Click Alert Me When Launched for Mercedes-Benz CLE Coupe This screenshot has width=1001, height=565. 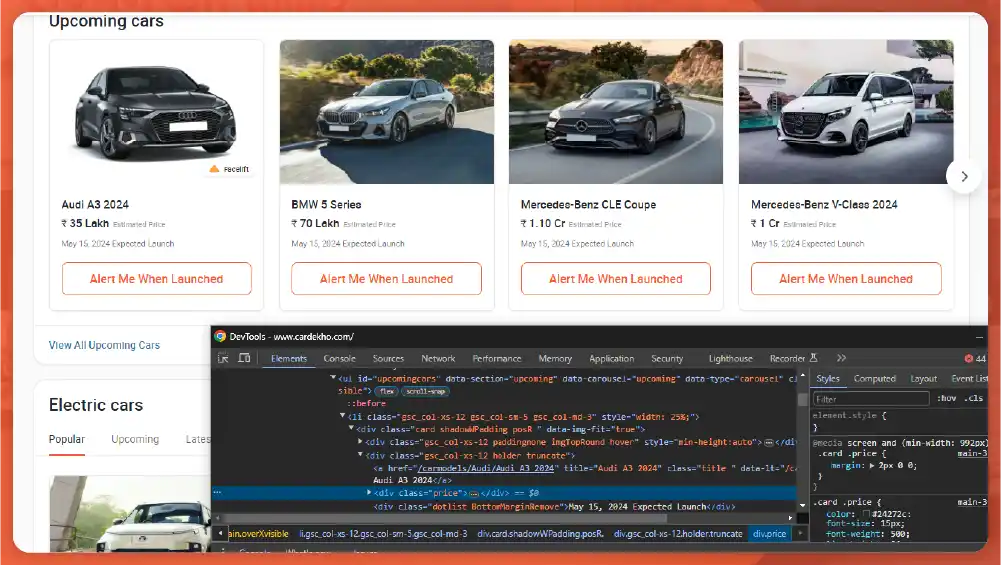pos(615,279)
